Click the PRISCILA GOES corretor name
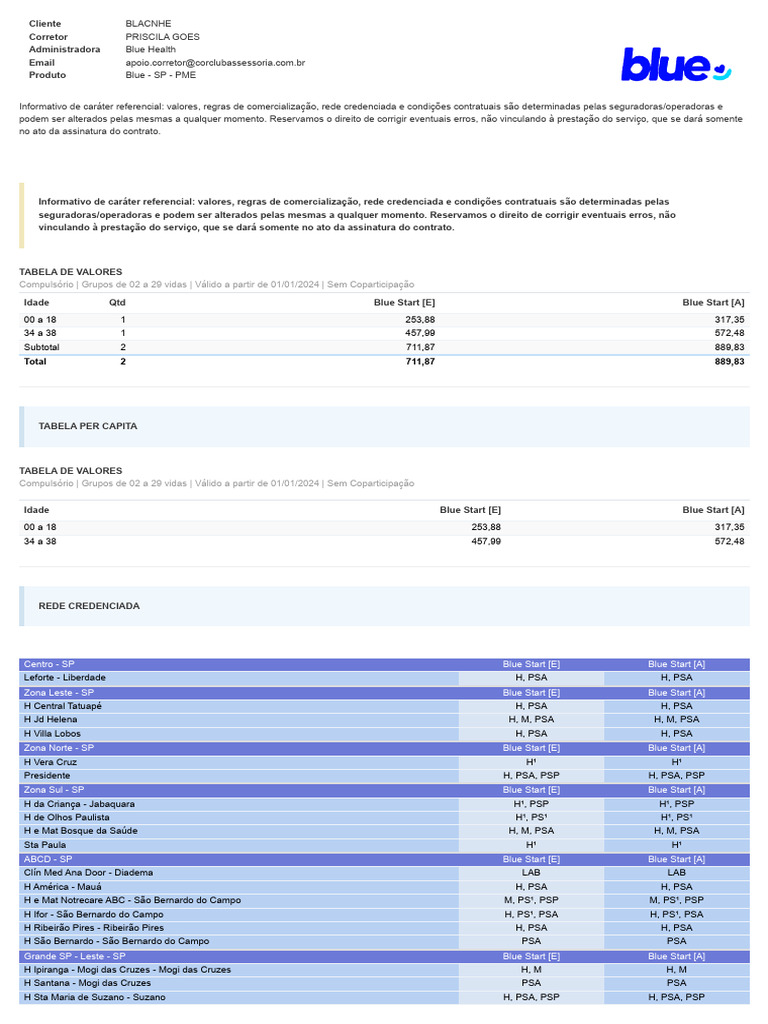 [x=163, y=37]
